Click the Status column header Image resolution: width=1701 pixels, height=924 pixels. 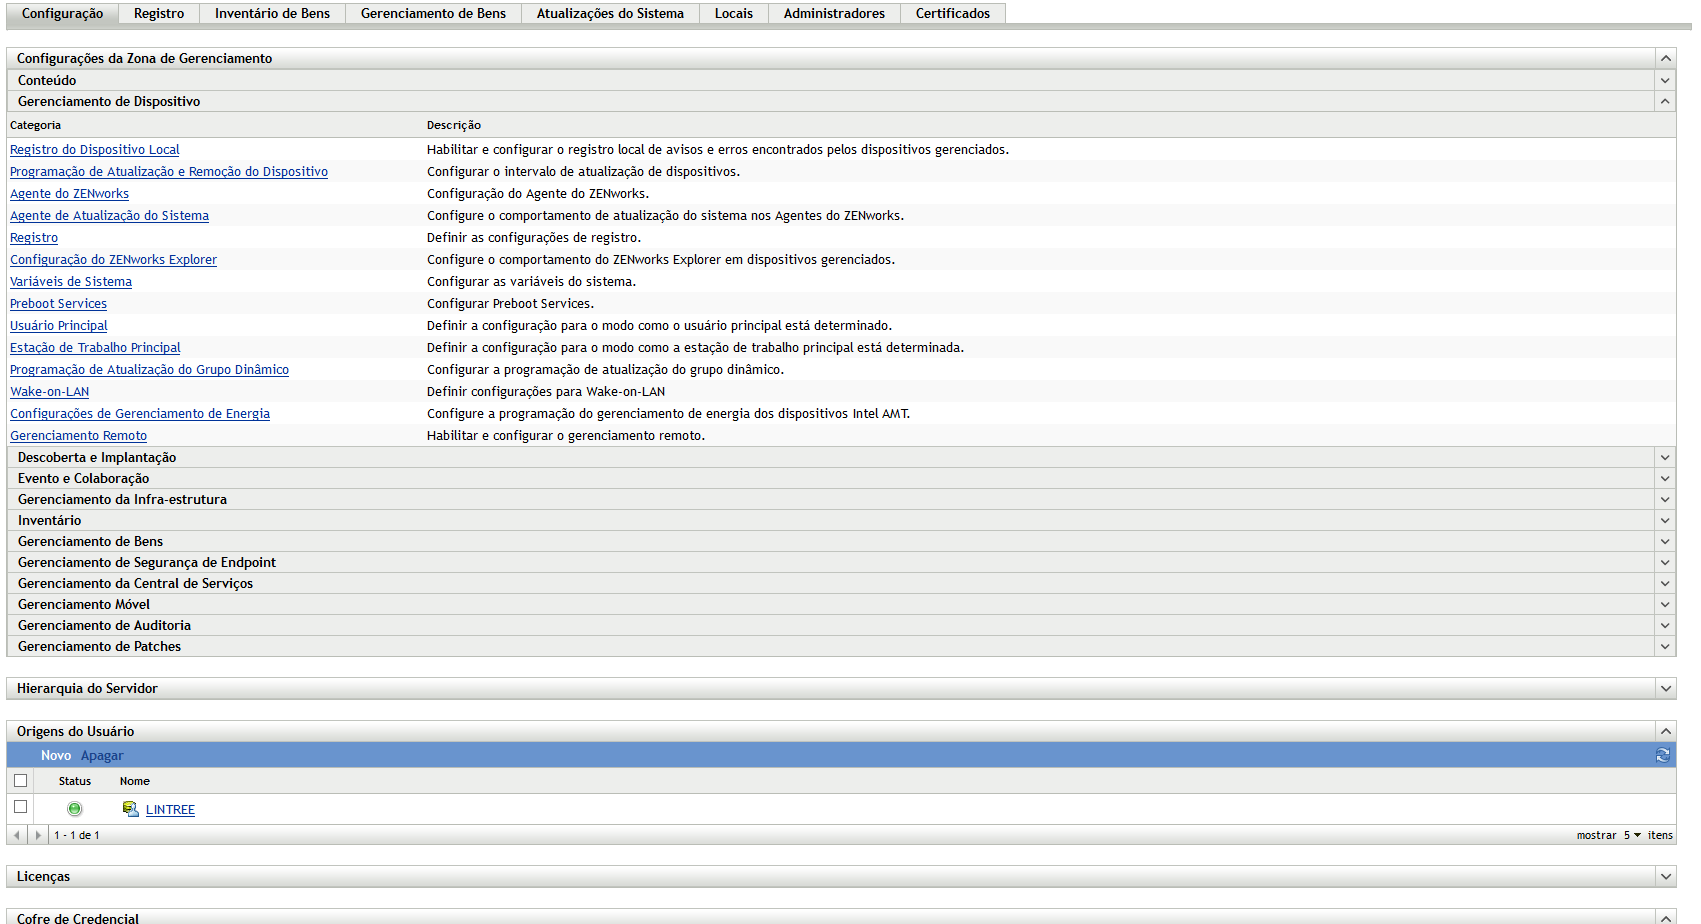click(75, 781)
